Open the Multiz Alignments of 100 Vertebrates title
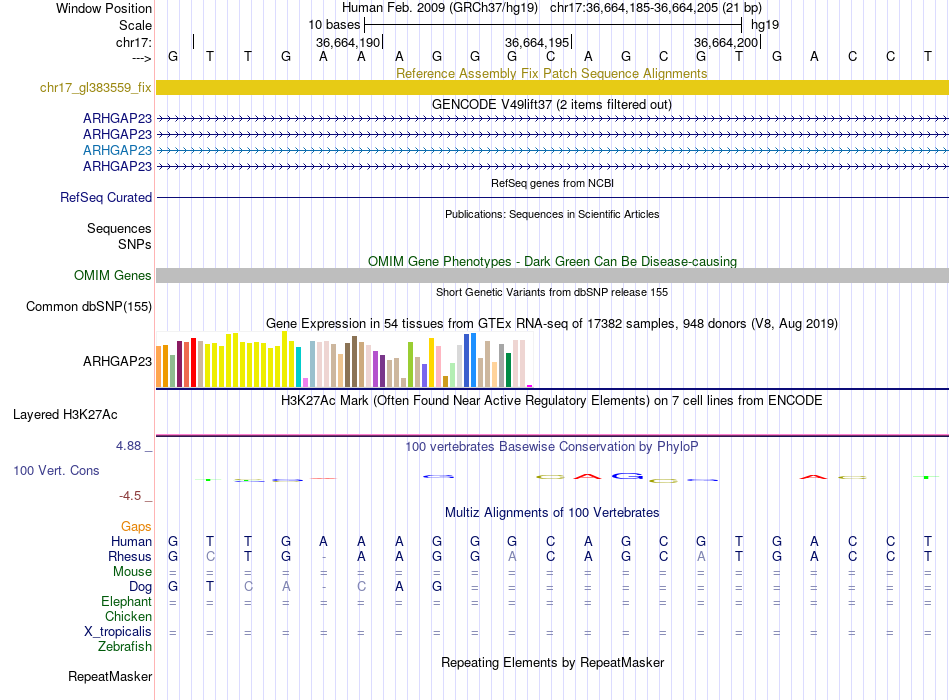 pos(551,513)
